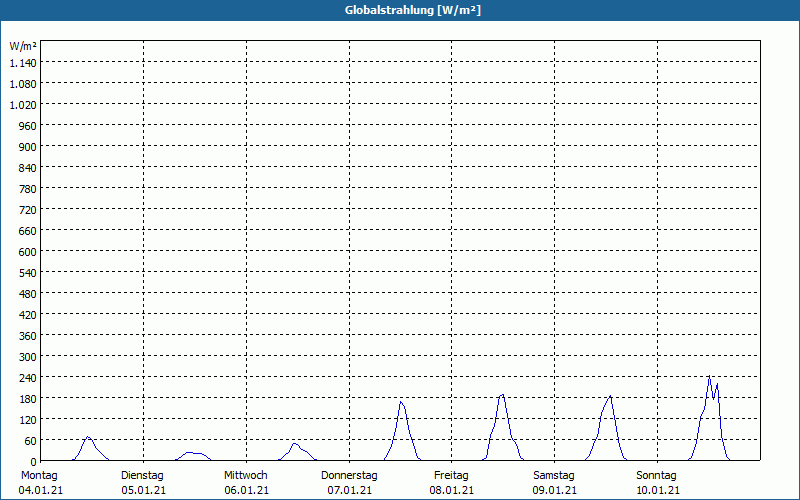Viewport: 800px width, 500px height.
Task: Select the Montag day label
Action: click(39, 476)
